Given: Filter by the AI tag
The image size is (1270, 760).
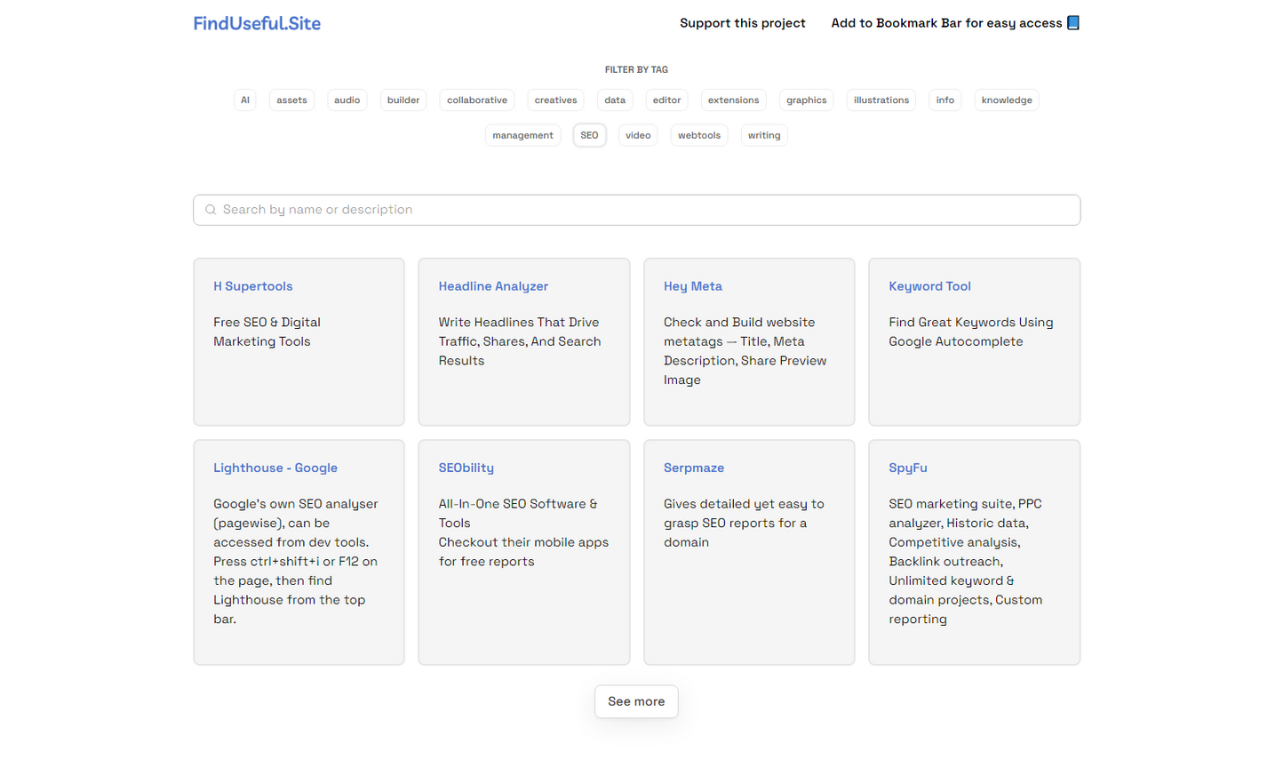Looking at the screenshot, I should point(245,100).
